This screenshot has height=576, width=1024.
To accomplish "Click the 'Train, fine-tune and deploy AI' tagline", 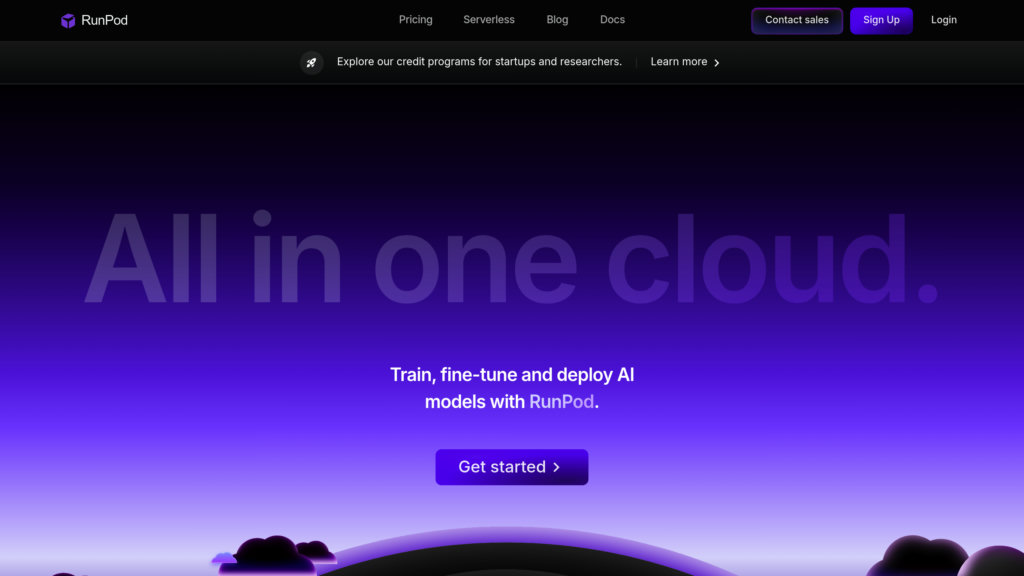I will (x=512, y=375).
